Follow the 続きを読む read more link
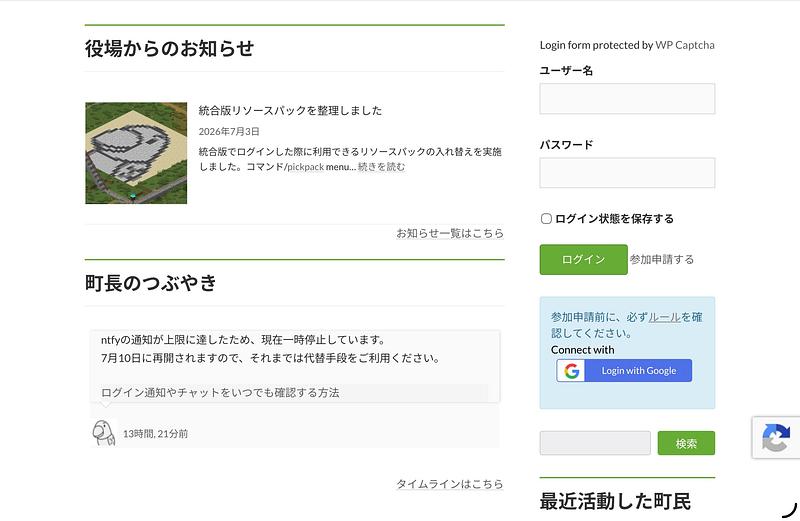Viewport: 800px width, 521px height. point(381,167)
